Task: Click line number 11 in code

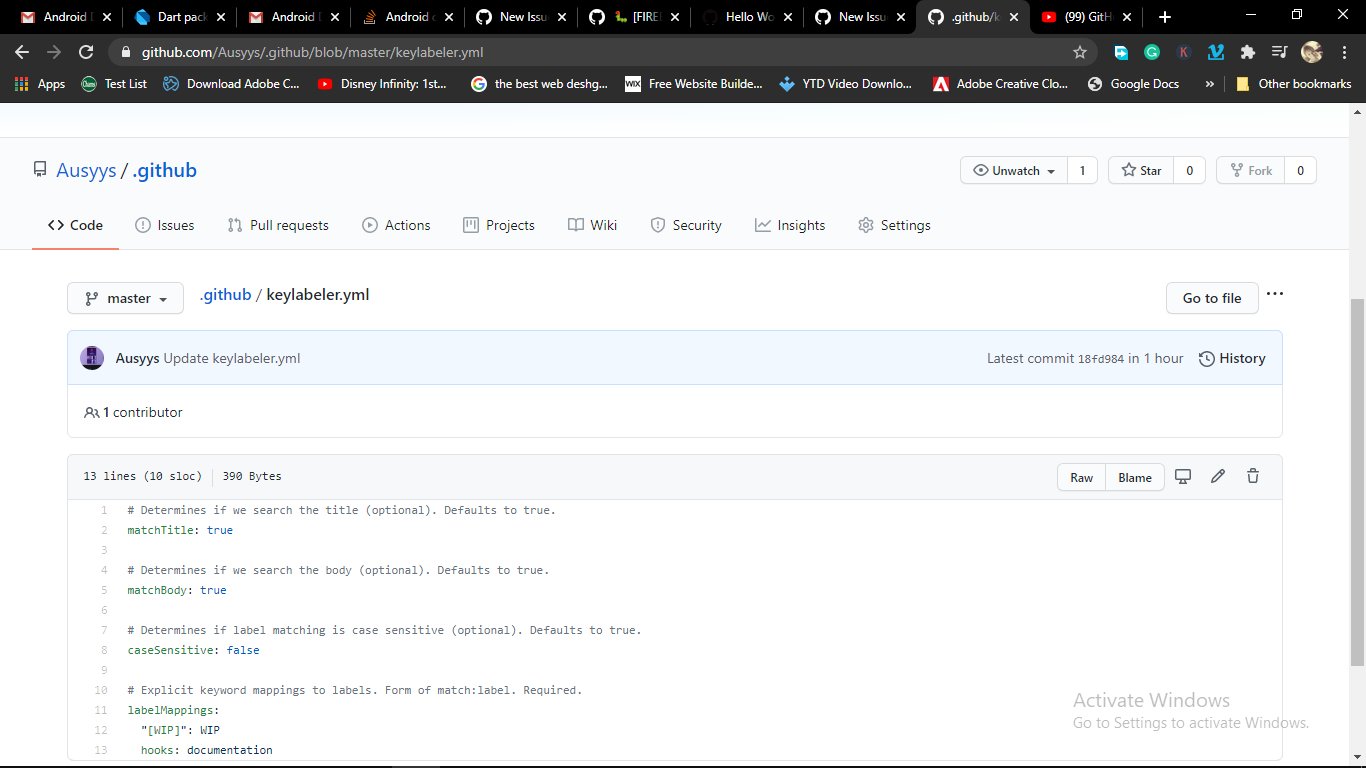Action: pyautogui.click(x=101, y=710)
